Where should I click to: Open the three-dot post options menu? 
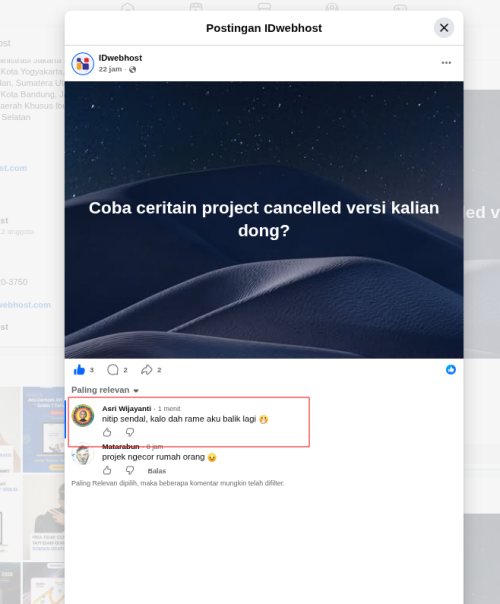[x=446, y=63]
